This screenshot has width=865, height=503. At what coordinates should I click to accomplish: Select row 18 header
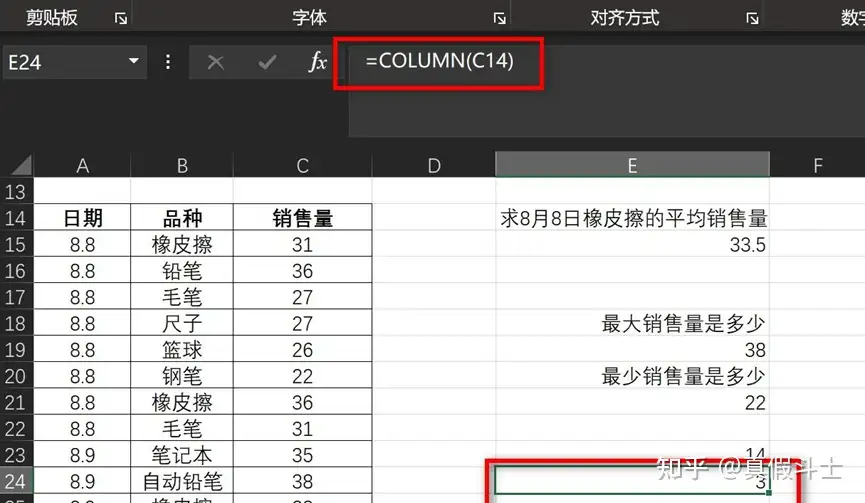tap(17, 323)
